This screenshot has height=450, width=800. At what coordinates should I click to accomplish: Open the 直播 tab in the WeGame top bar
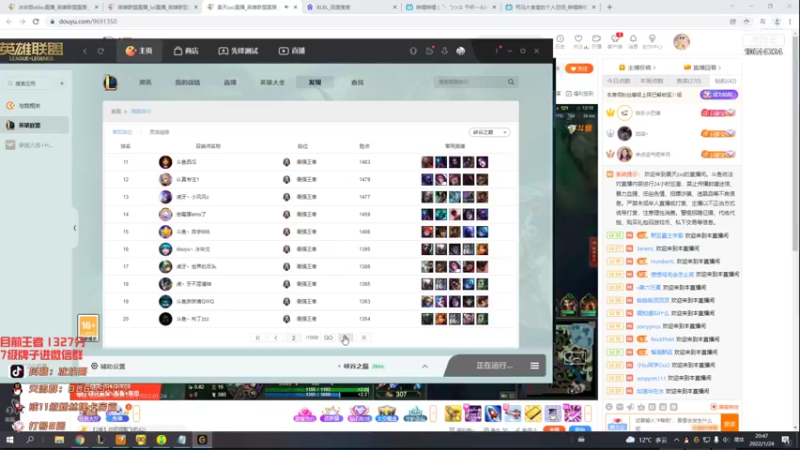pos(292,51)
